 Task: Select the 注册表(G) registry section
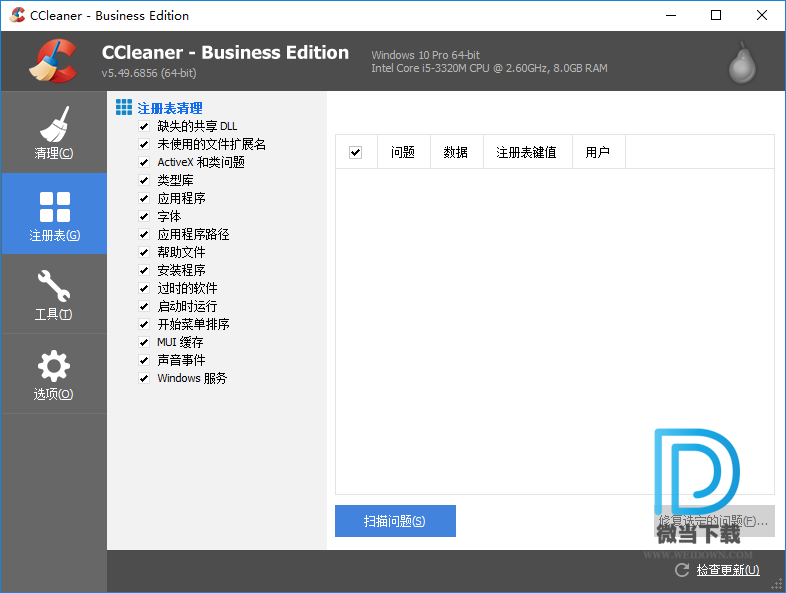coord(54,214)
